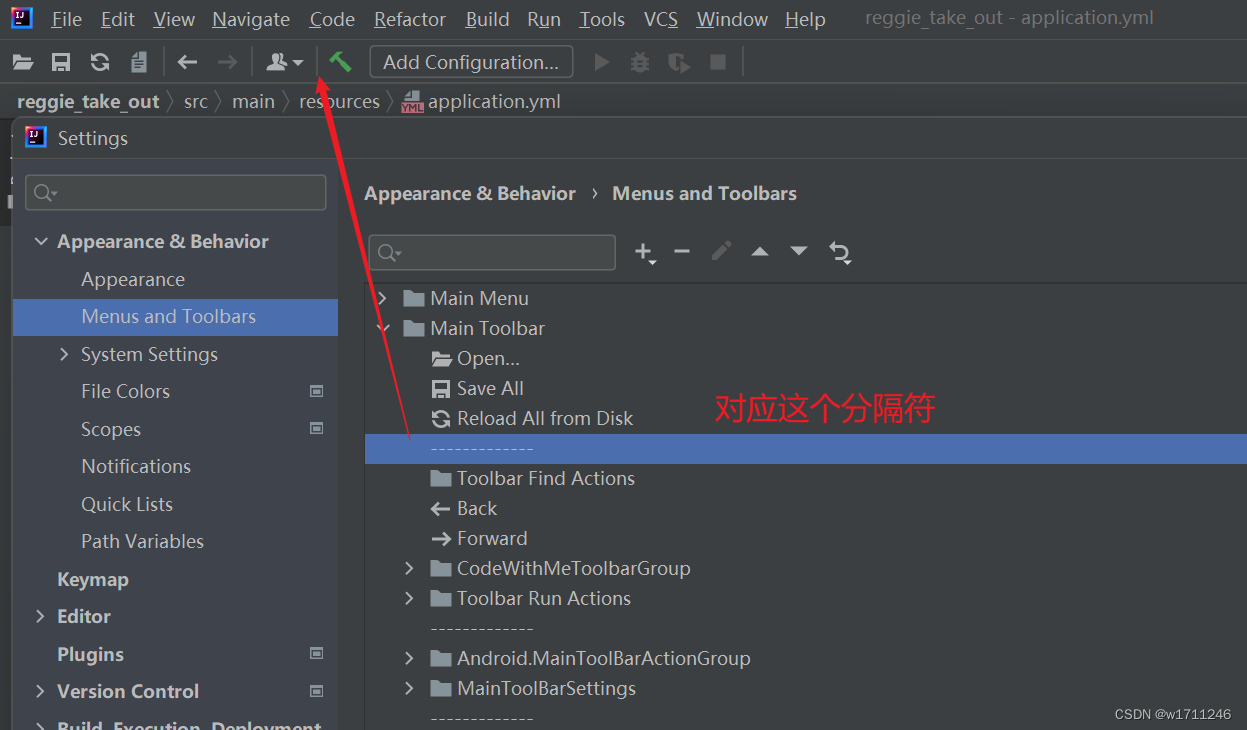Collapse Main Toolbar tree node

coord(382,328)
